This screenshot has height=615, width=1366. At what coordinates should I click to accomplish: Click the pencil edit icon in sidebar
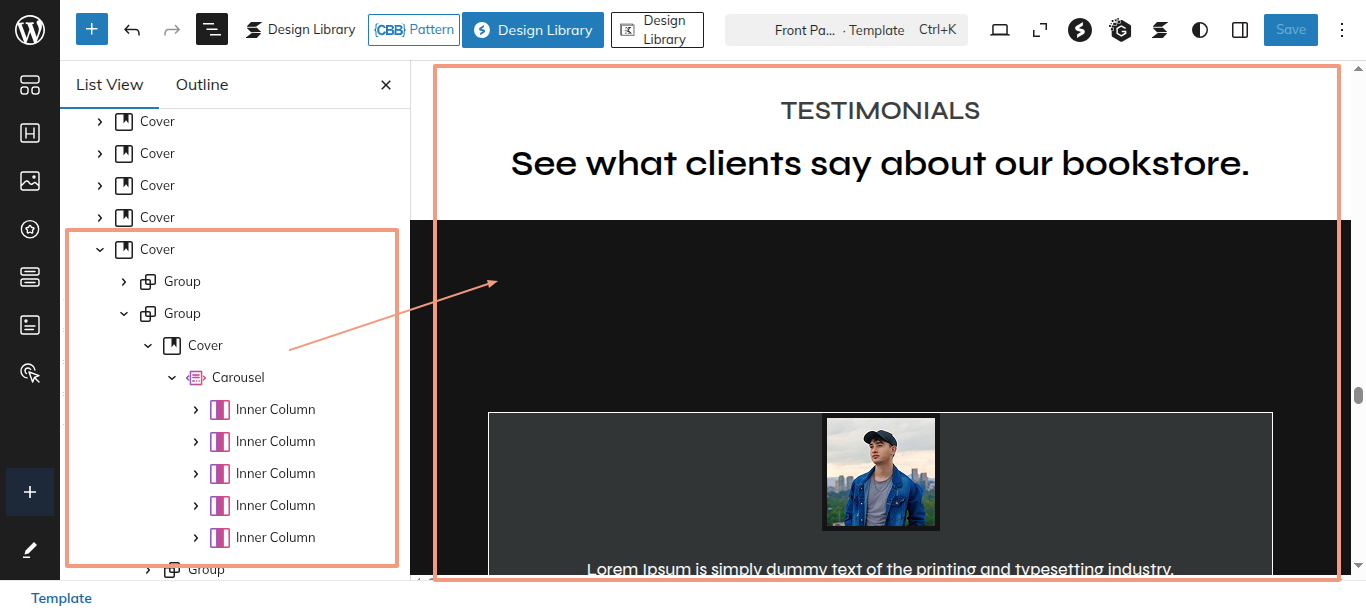click(x=30, y=550)
